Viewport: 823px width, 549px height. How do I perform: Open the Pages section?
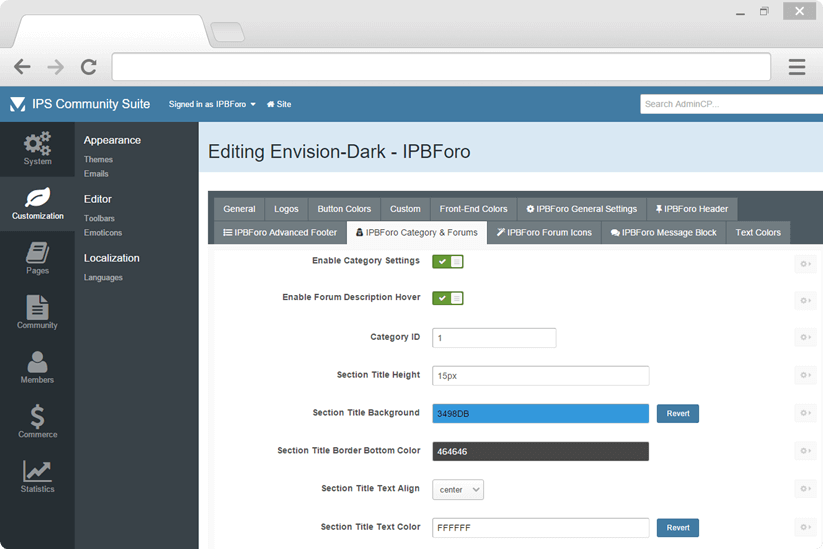(37, 259)
